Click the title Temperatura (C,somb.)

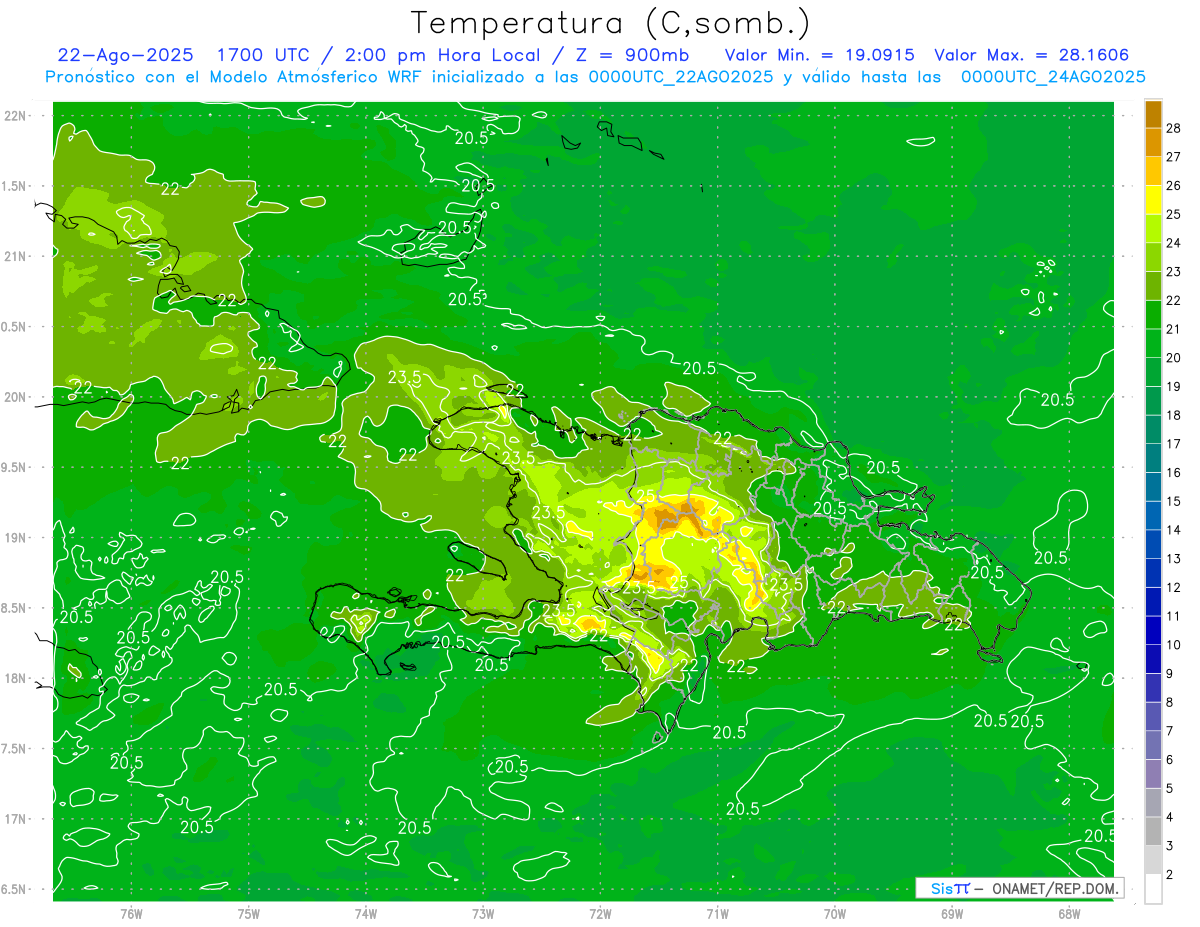611,23
